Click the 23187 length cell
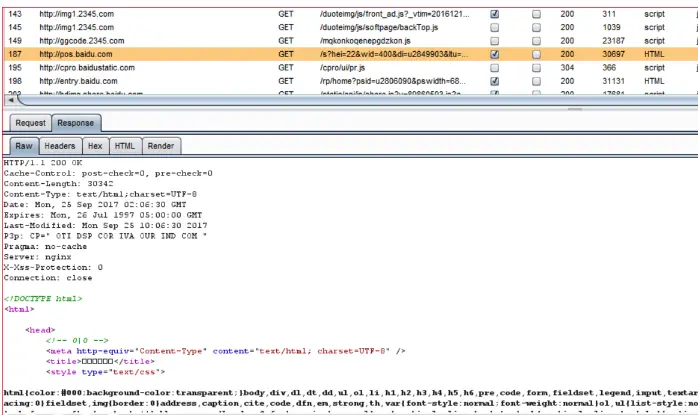Viewport: 698px width, 415px height. [613, 41]
